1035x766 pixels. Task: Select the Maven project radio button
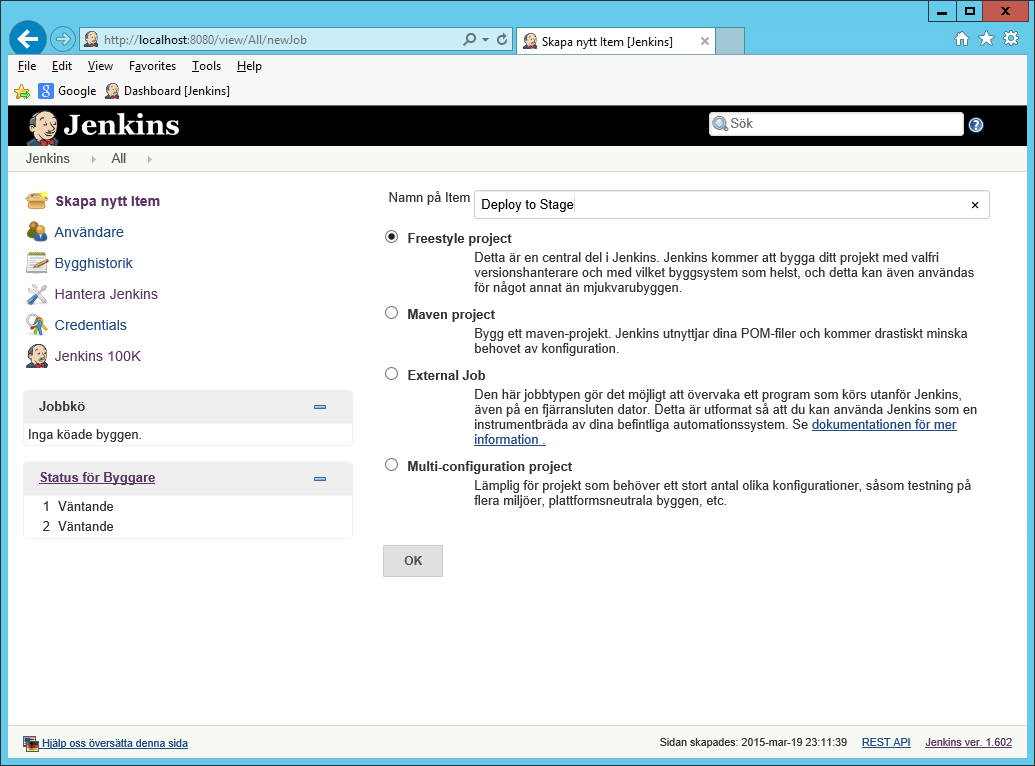391,312
